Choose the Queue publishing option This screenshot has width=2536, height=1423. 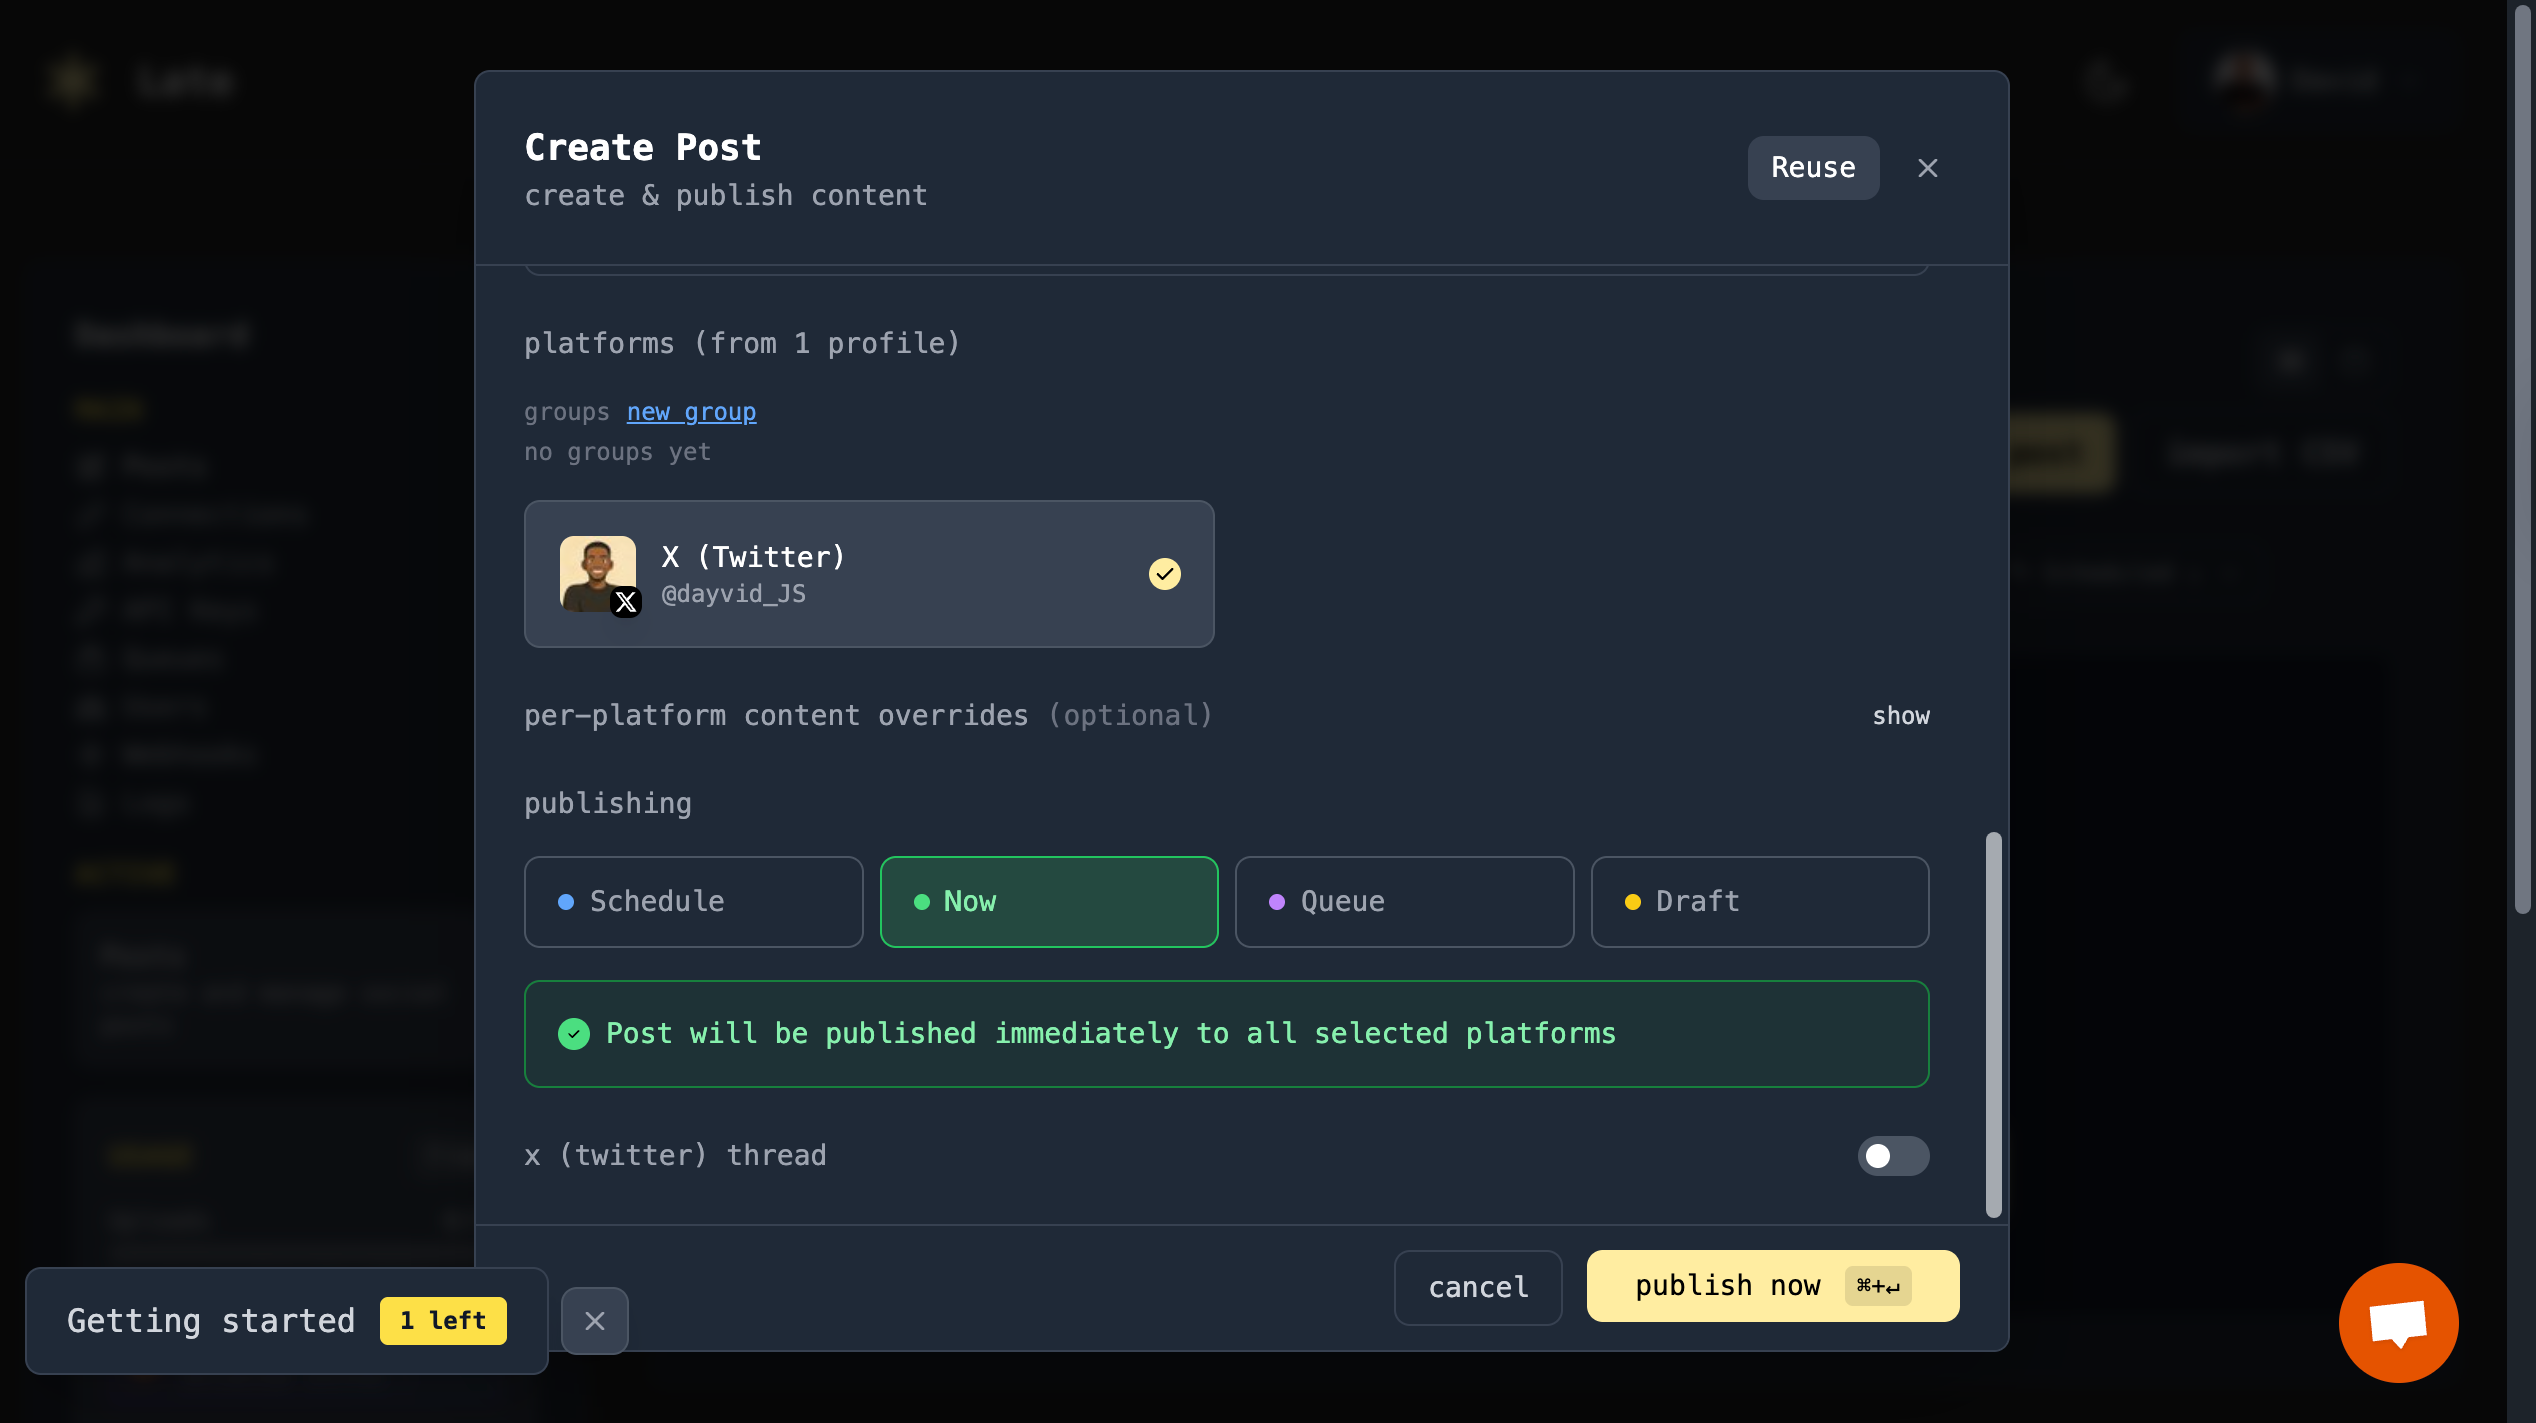click(1403, 901)
